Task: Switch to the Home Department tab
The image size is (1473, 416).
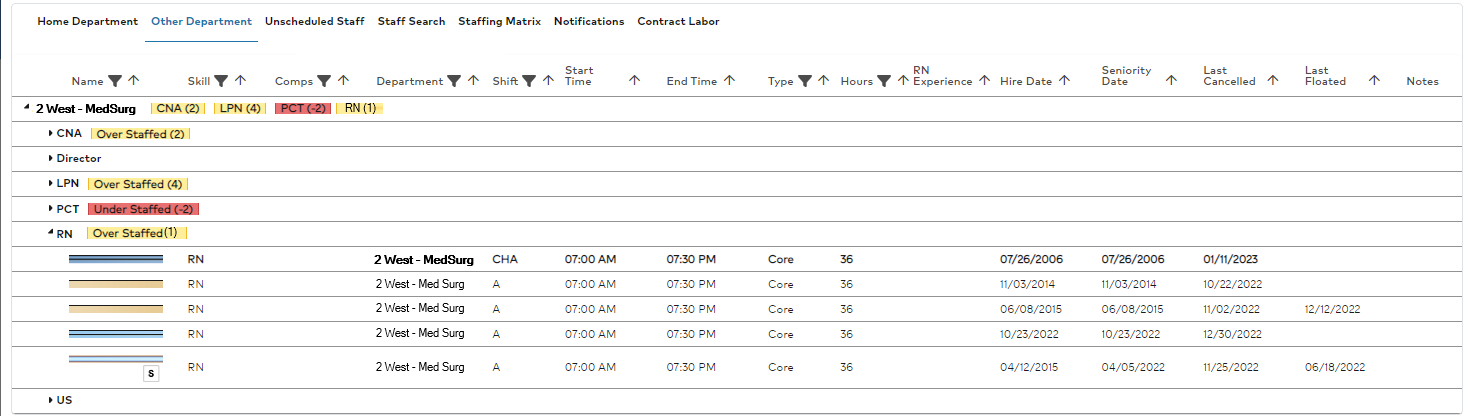Action: 87,21
